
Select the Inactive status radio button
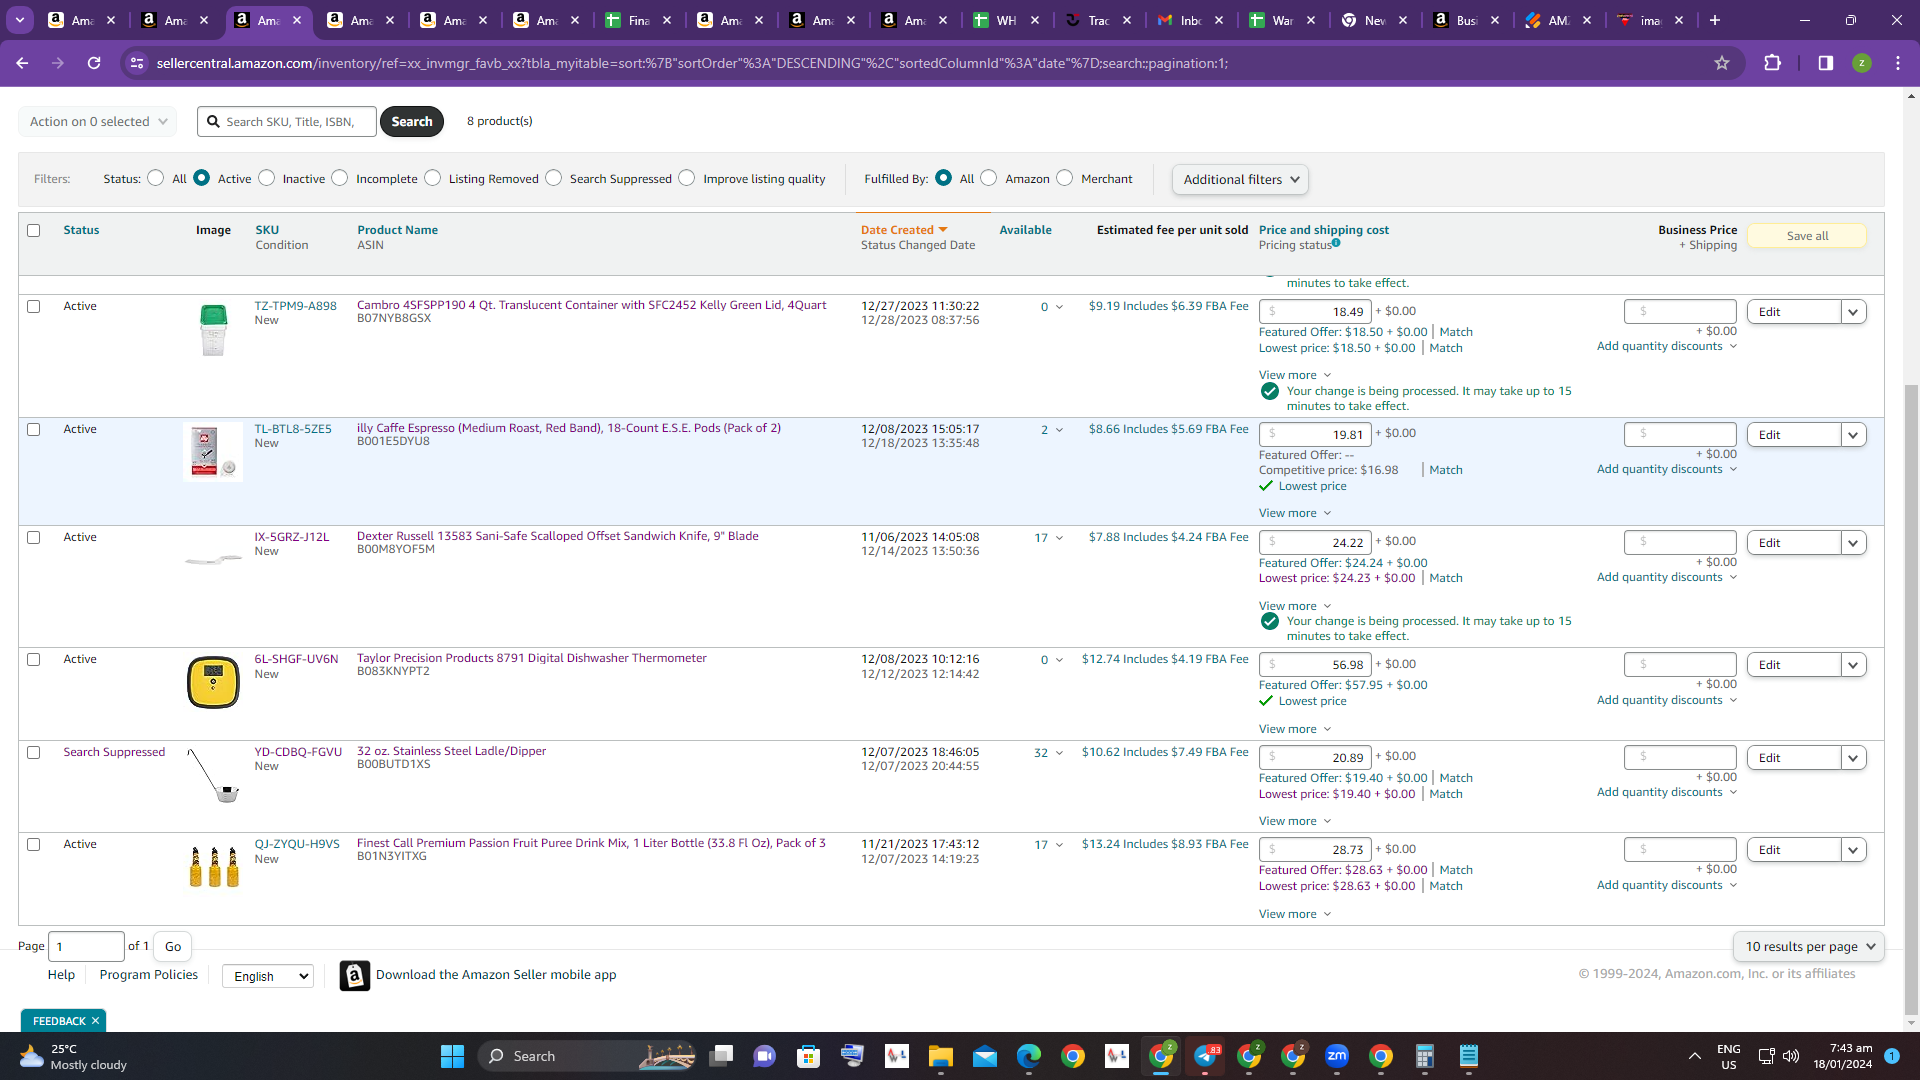266,178
